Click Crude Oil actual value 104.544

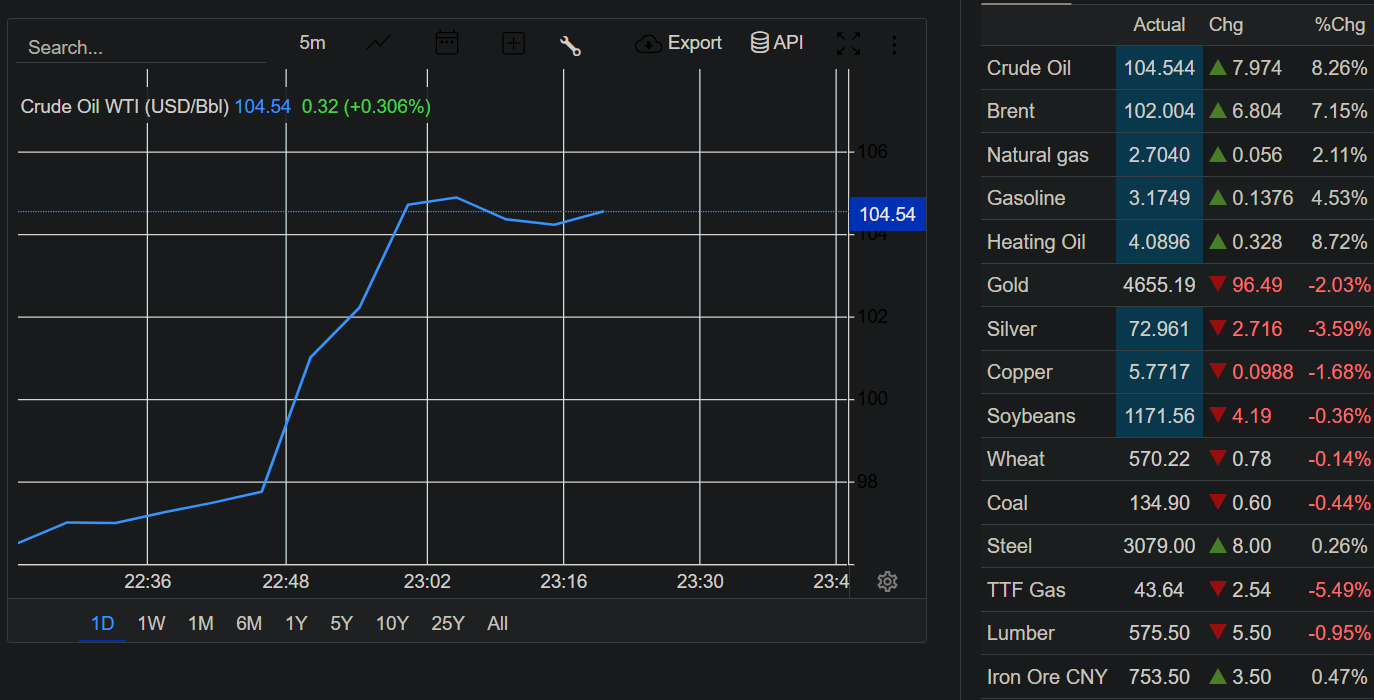click(1159, 68)
